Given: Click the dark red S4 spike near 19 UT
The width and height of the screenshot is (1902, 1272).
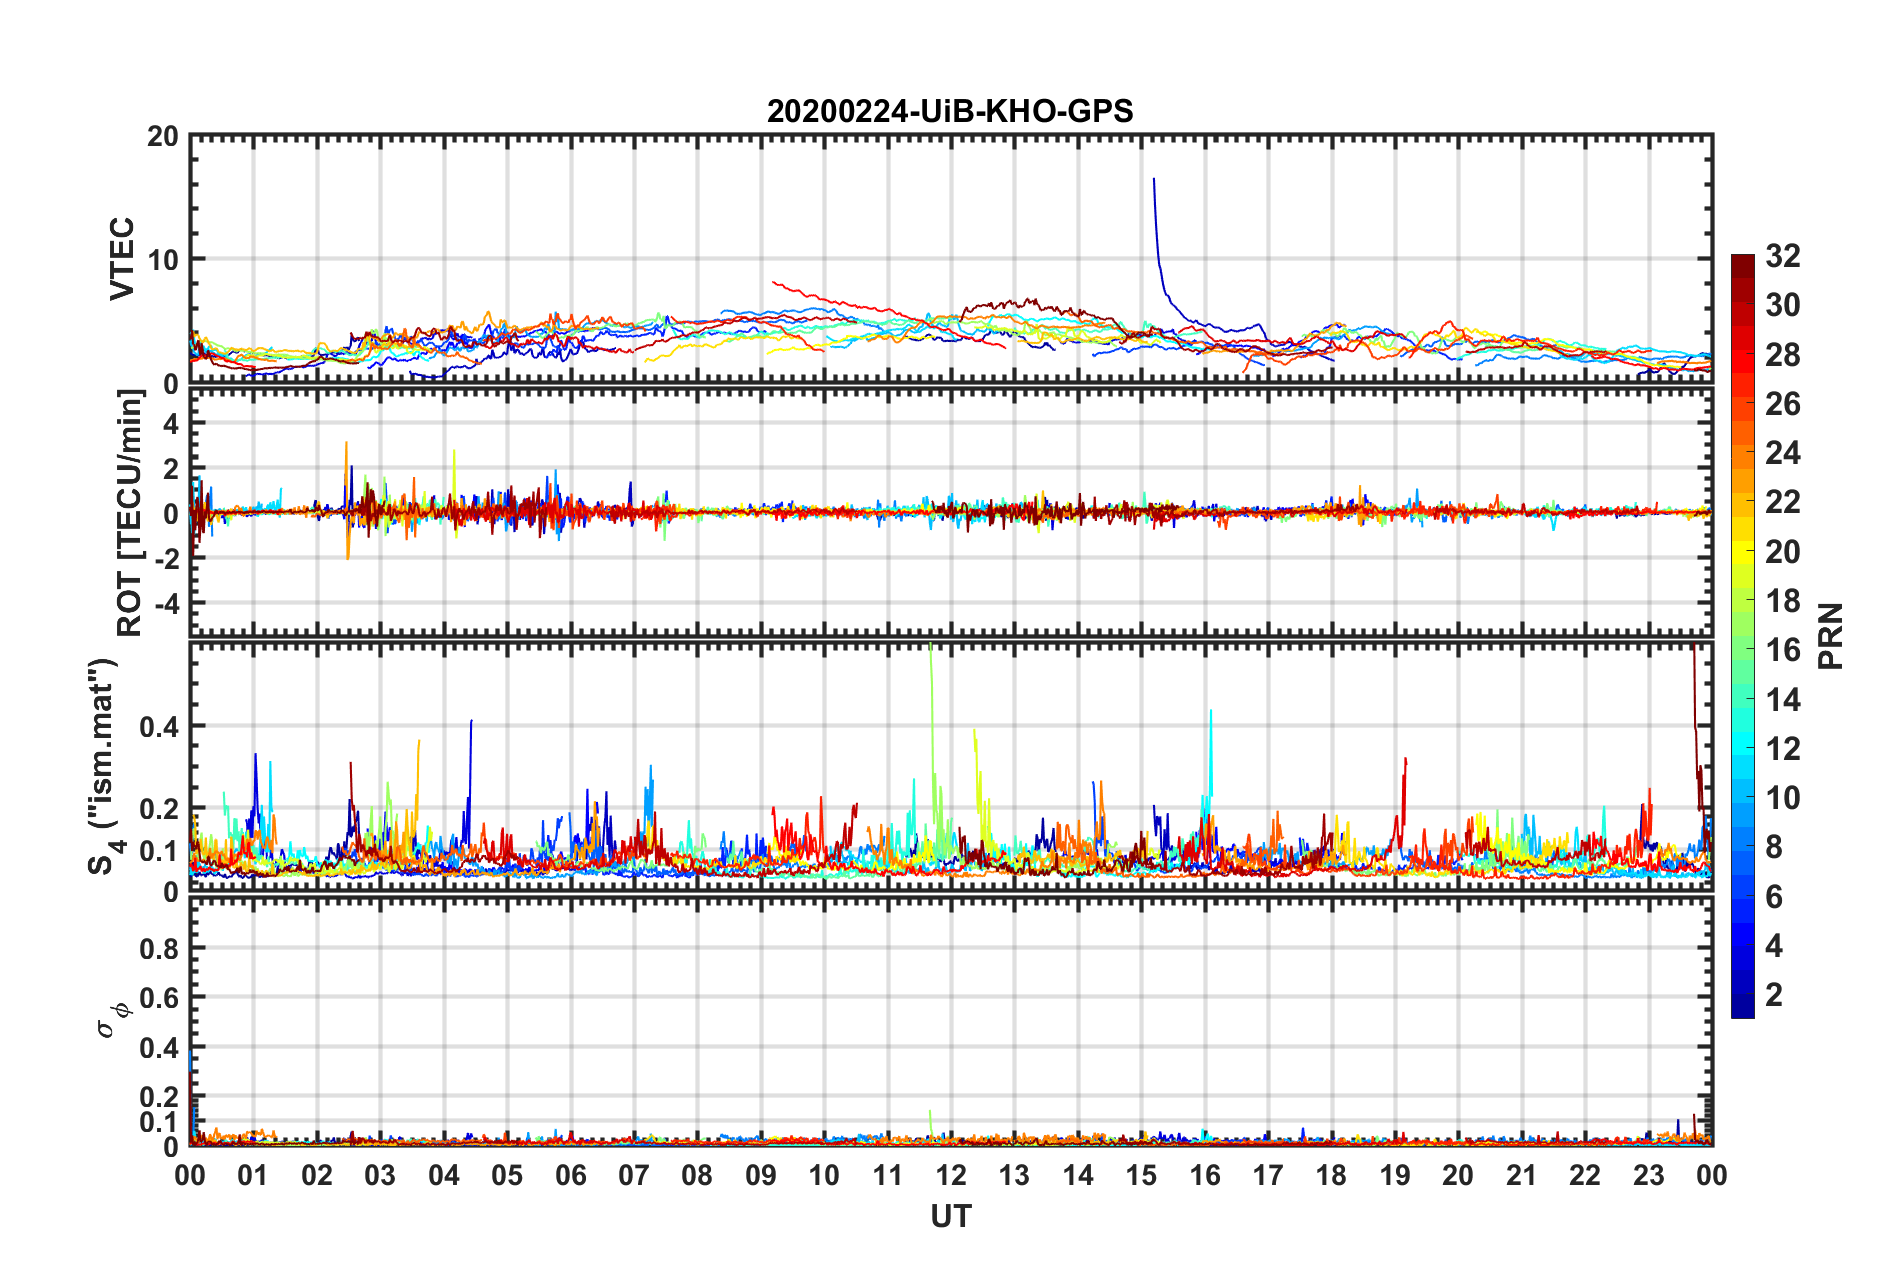Looking at the screenshot, I should 1405,760.
